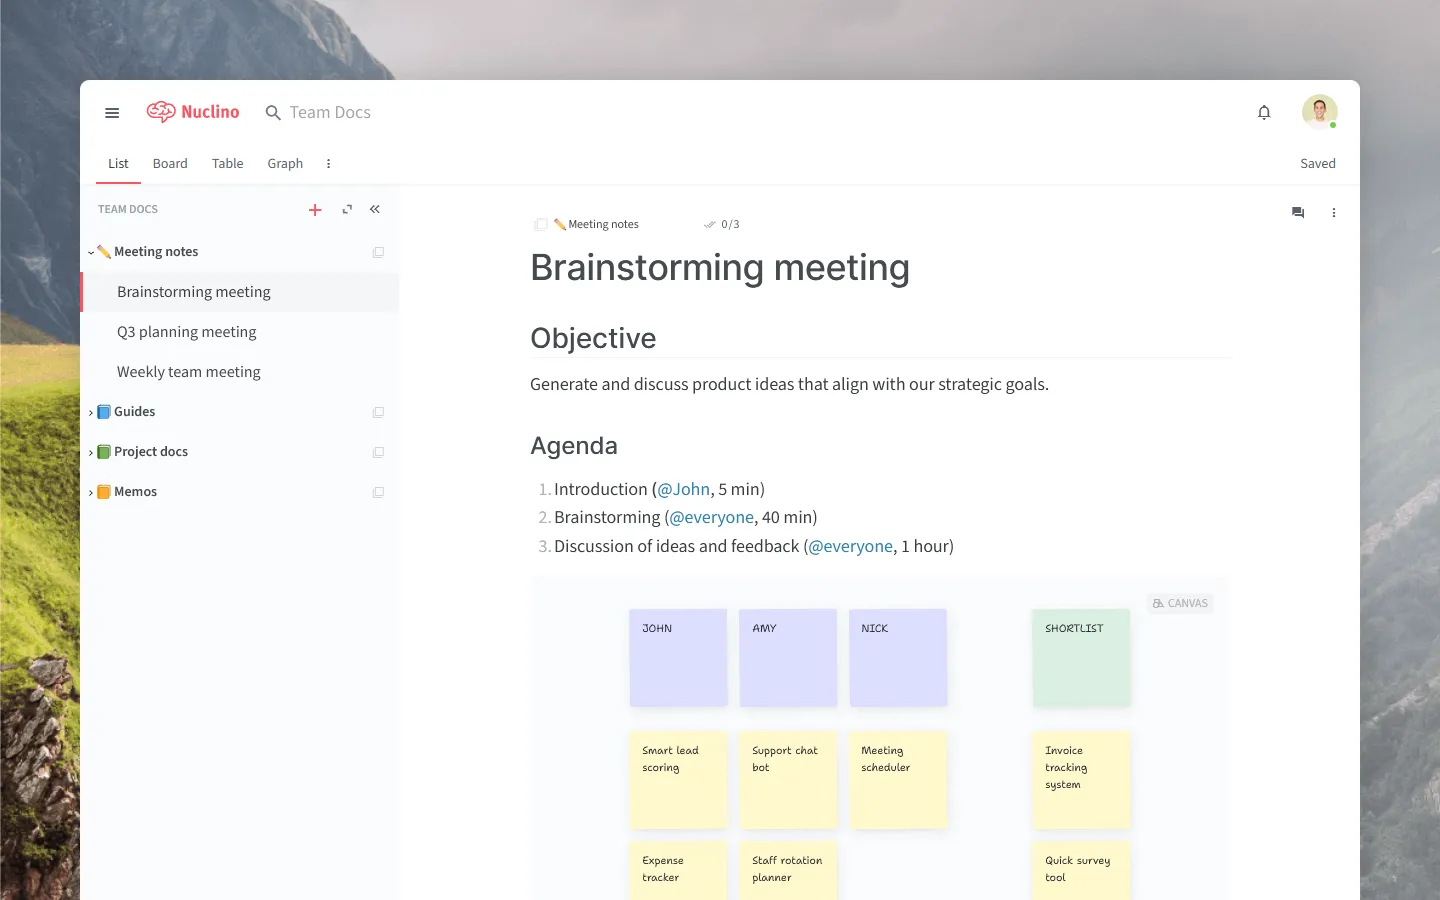Expand the Memos collection
Image resolution: width=1440 pixels, height=900 pixels.
tap(92, 491)
